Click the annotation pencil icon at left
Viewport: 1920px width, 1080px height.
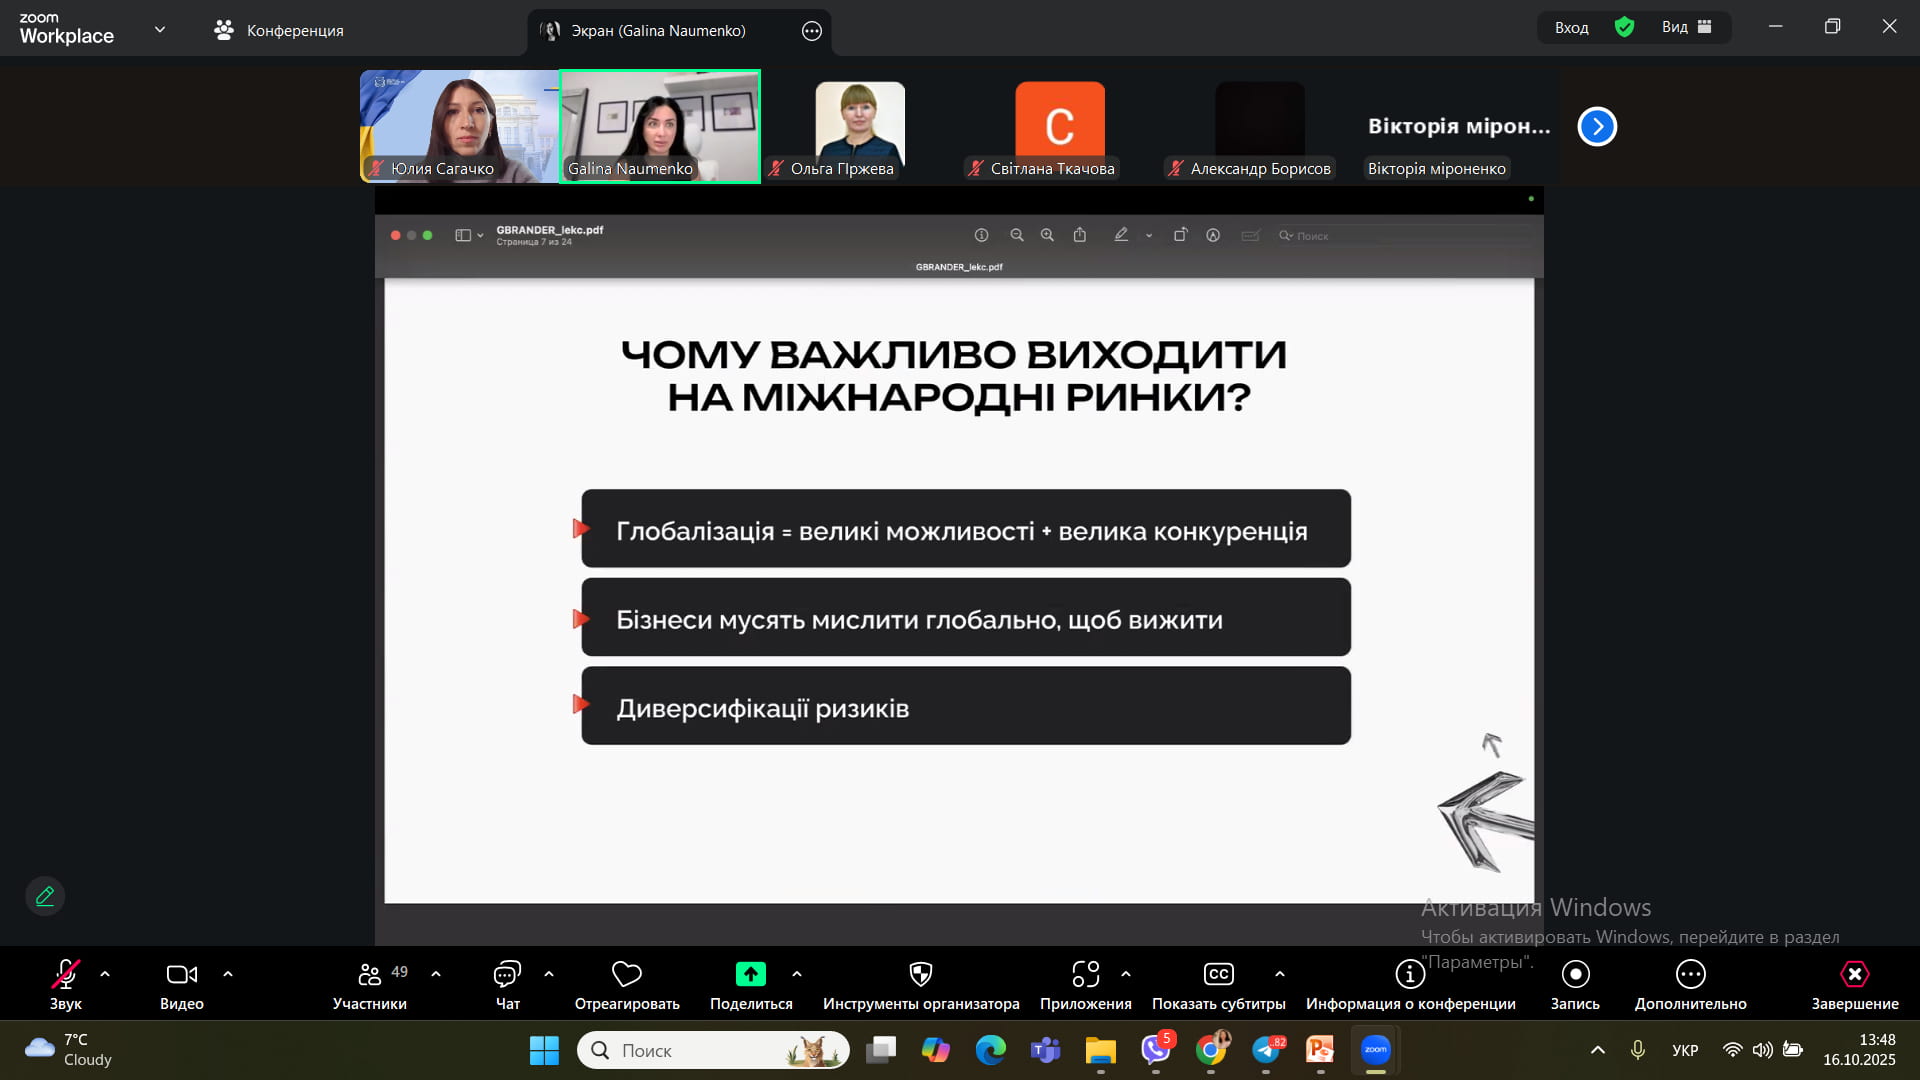[45, 896]
